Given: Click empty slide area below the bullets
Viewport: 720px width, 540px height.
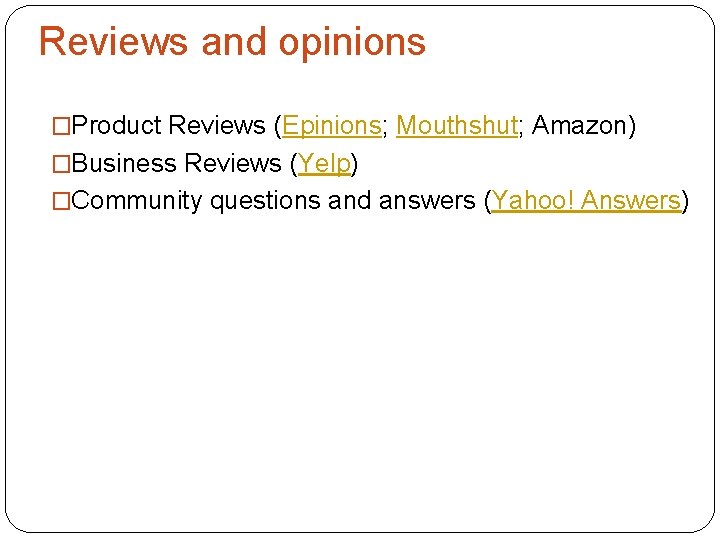Looking at the screenshot, I should pyautogui.click(x=360, y=367).
